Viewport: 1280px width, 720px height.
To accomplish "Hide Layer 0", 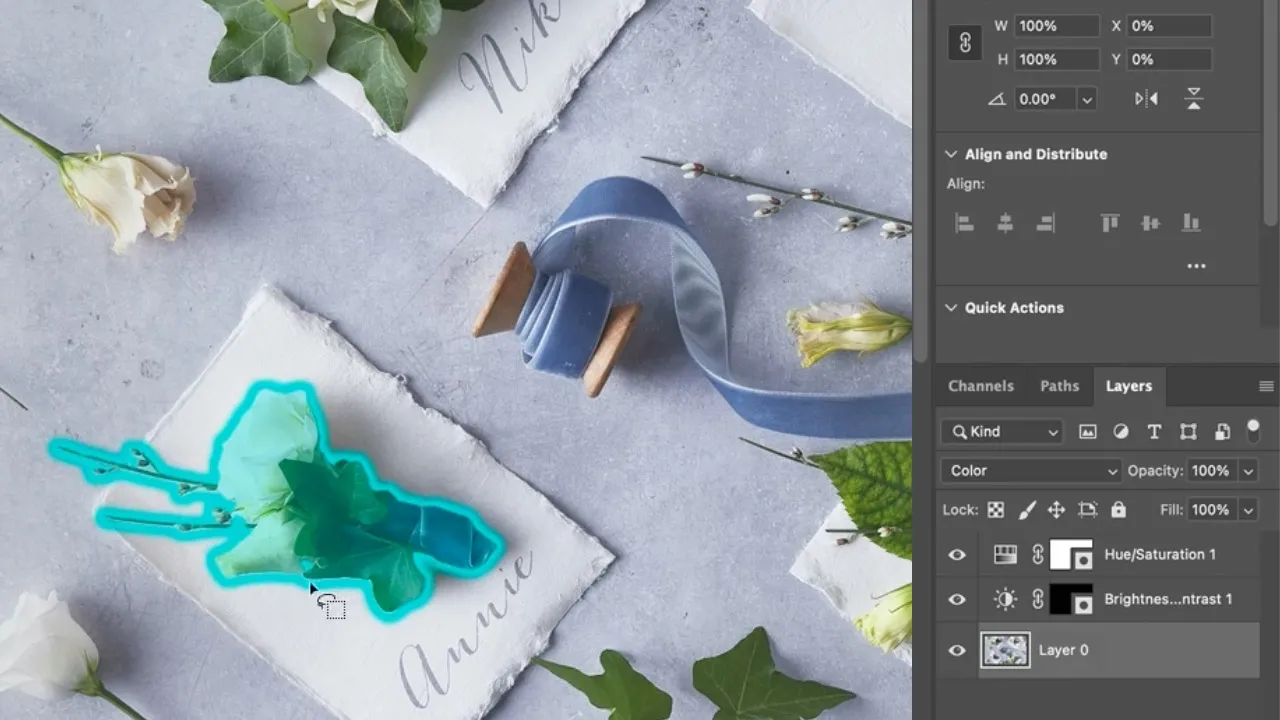I will pyautogui.click(x=957, y=650).
